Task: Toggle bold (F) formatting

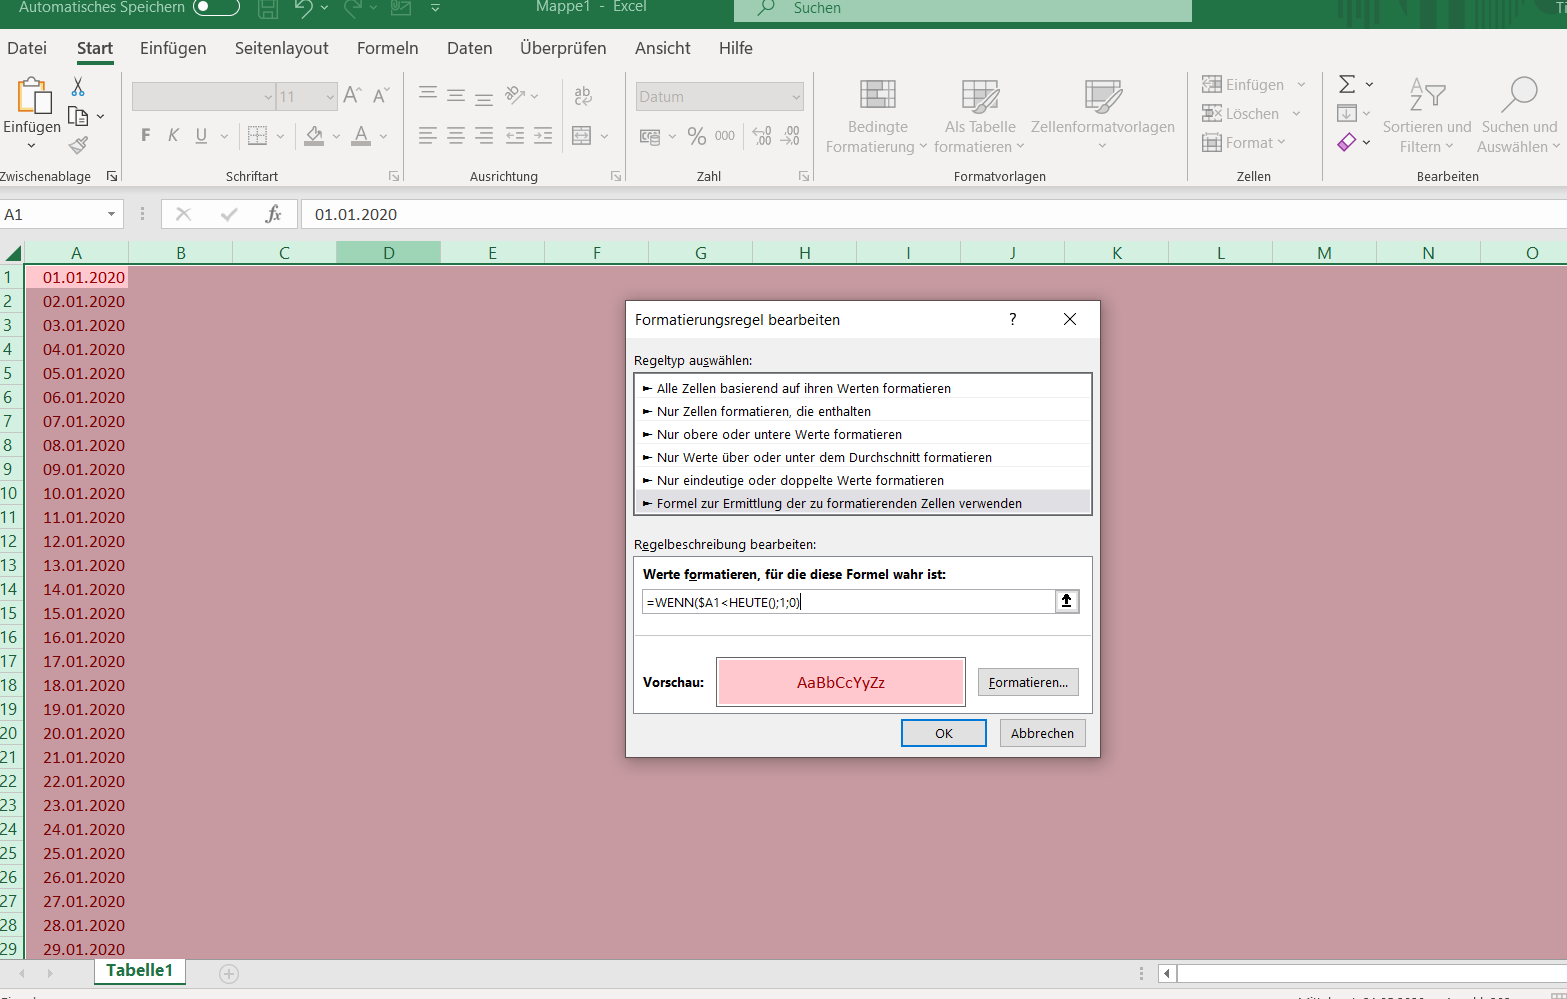Action: point(146,135)
